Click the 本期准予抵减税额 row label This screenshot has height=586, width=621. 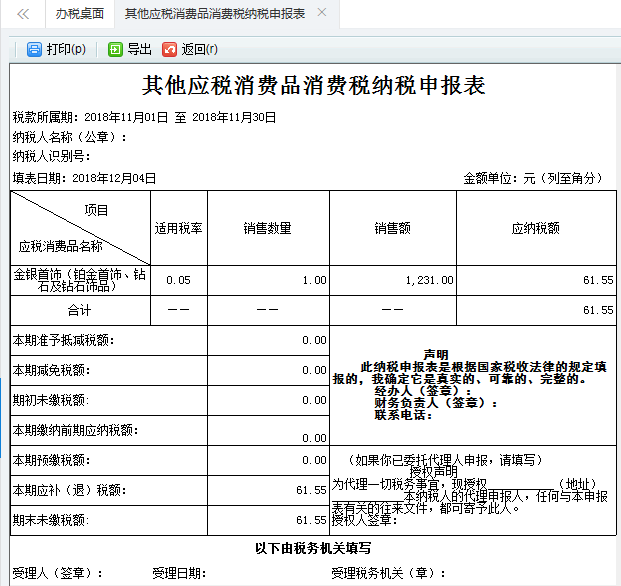tap(63, 340)
